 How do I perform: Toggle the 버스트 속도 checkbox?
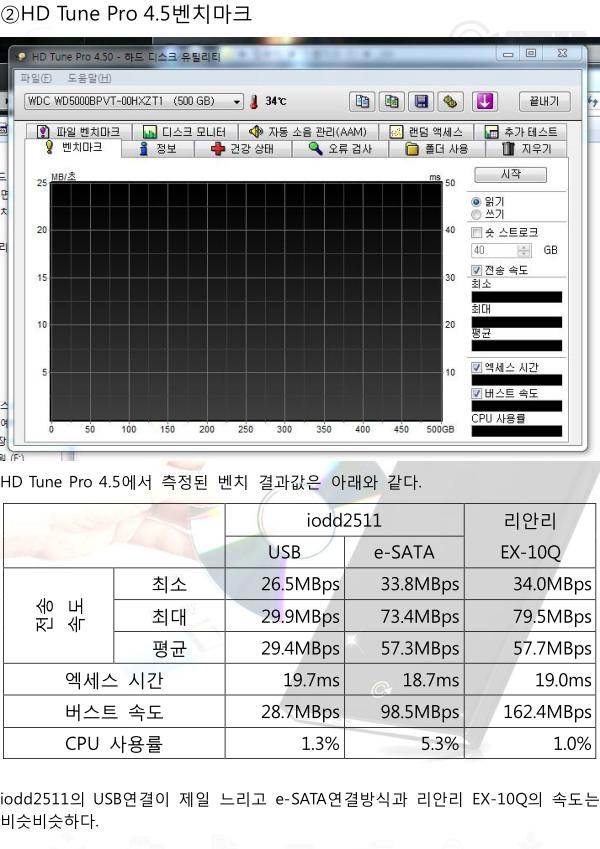coord(477,393)
